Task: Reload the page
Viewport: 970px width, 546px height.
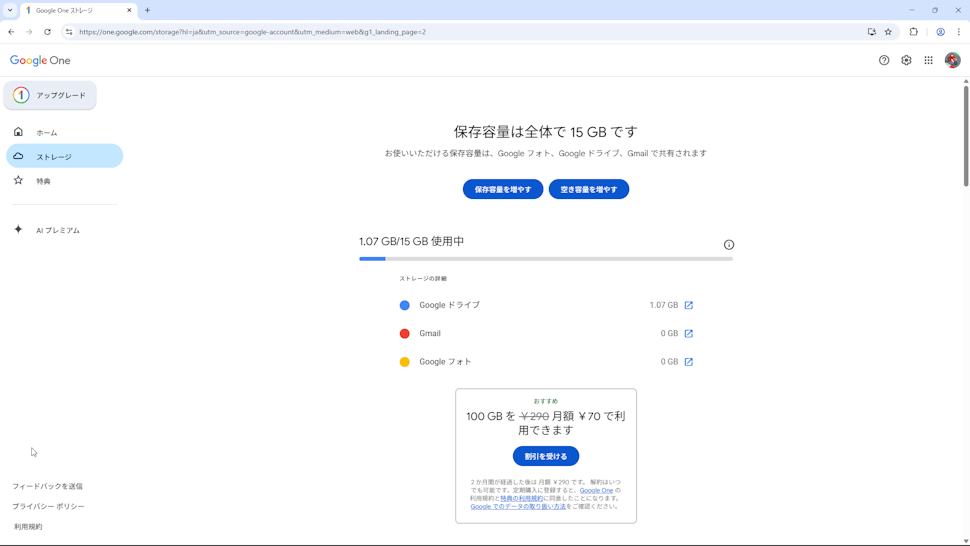Action: (47, 32)
